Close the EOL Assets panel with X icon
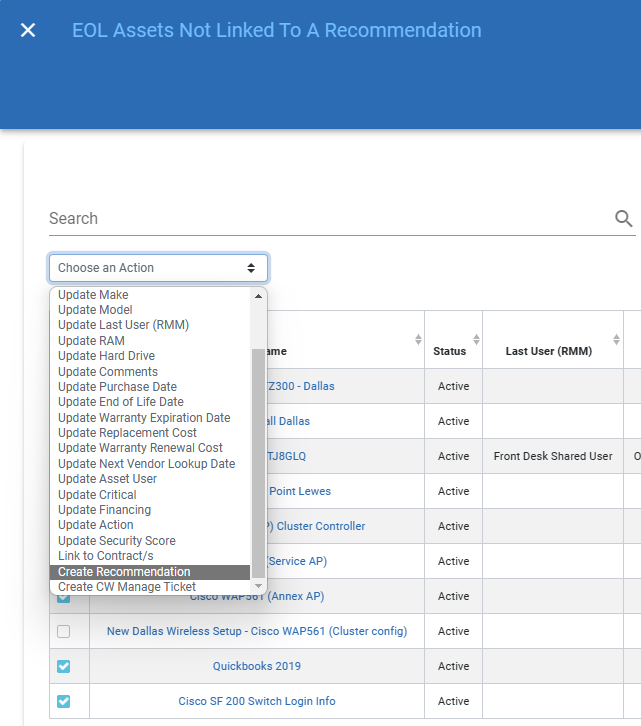641x726 pixels. tap(28, 30)
